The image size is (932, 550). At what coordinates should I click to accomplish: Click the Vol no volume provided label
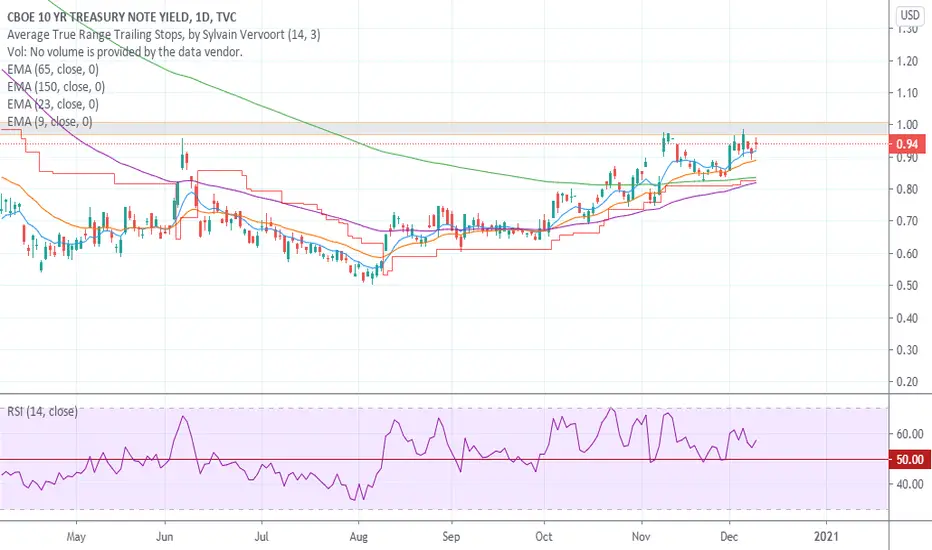[x=125, y=52]
